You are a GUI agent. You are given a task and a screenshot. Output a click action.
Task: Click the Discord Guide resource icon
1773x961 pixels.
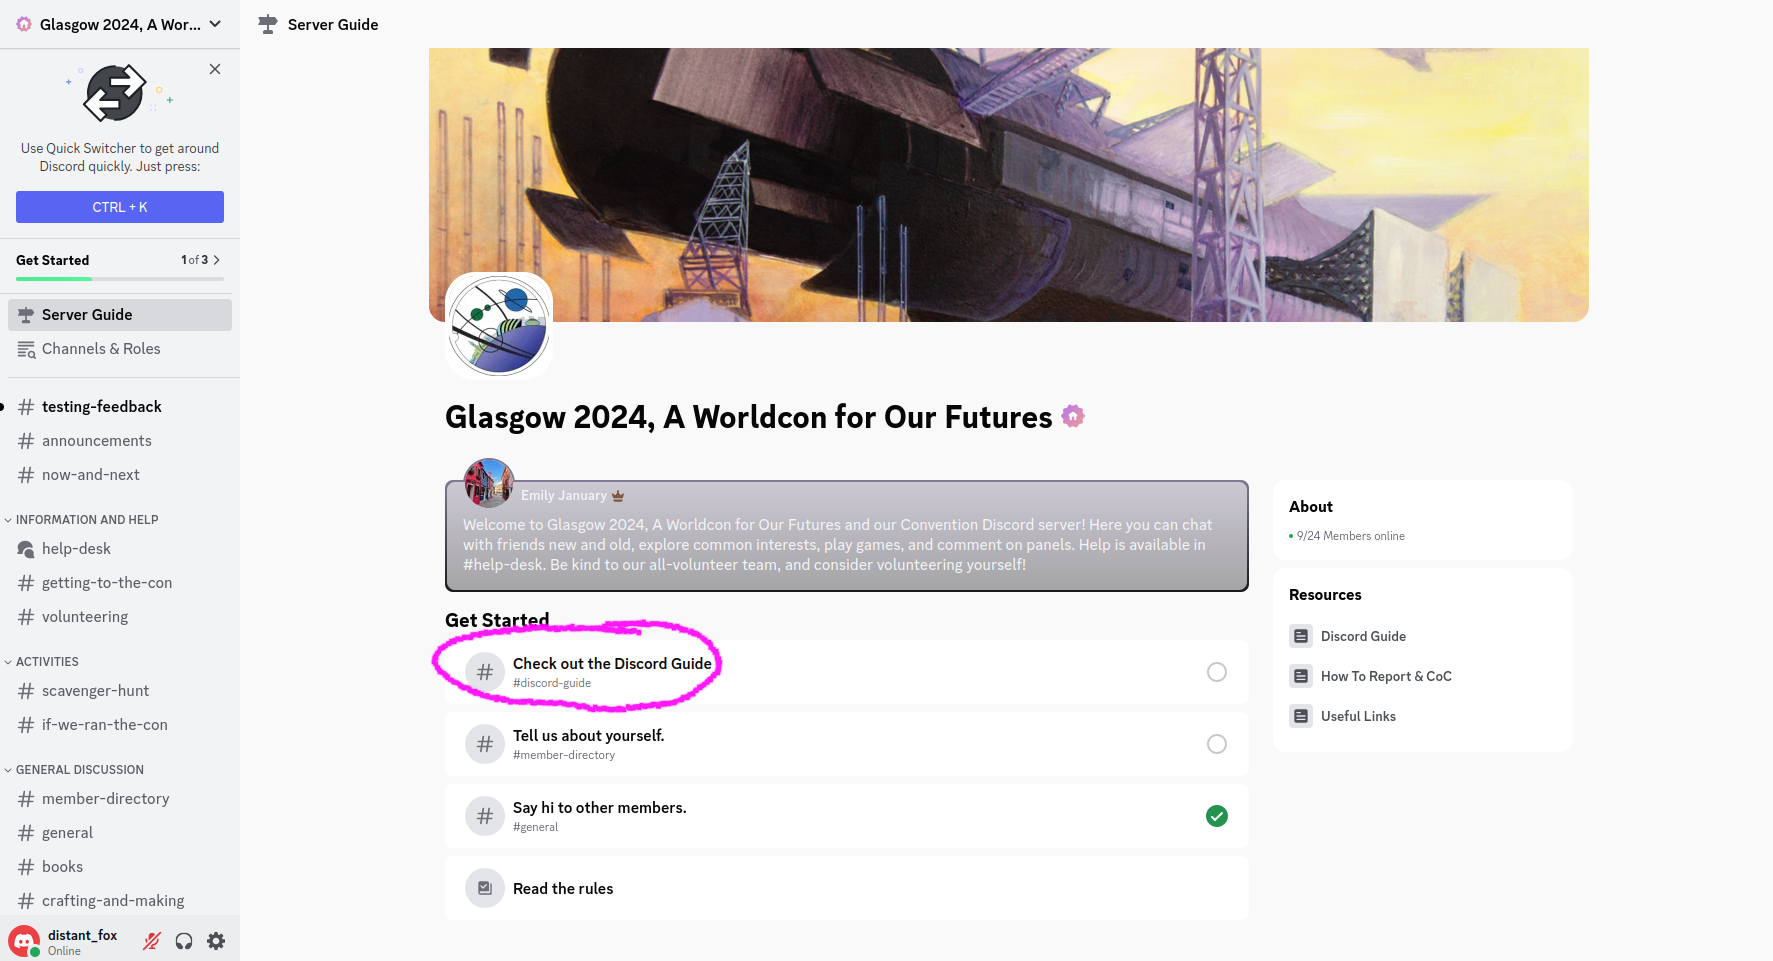pos(1301,636)
